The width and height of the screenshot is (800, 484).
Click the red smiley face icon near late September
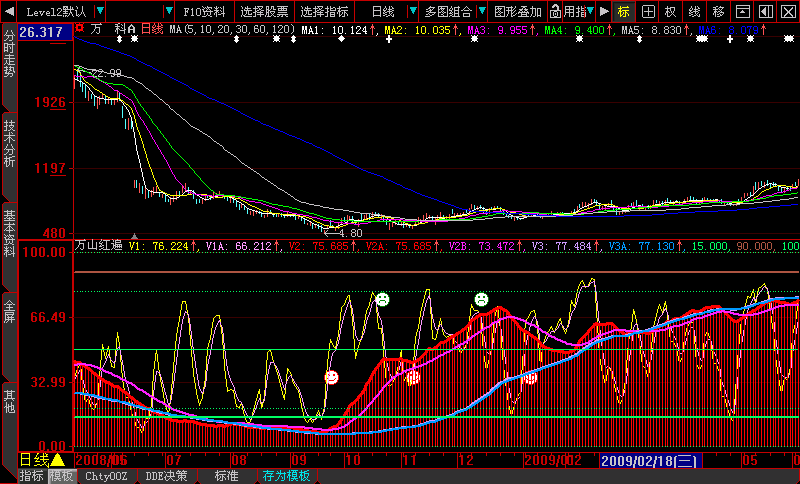click(x=332, y=377)
